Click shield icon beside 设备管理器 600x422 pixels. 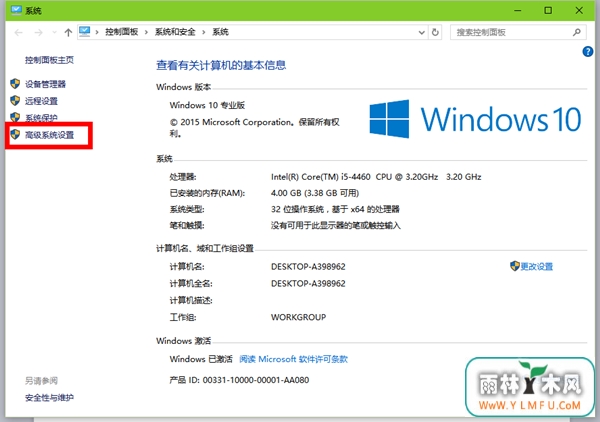pyautogui.click(x=15, y=84)
